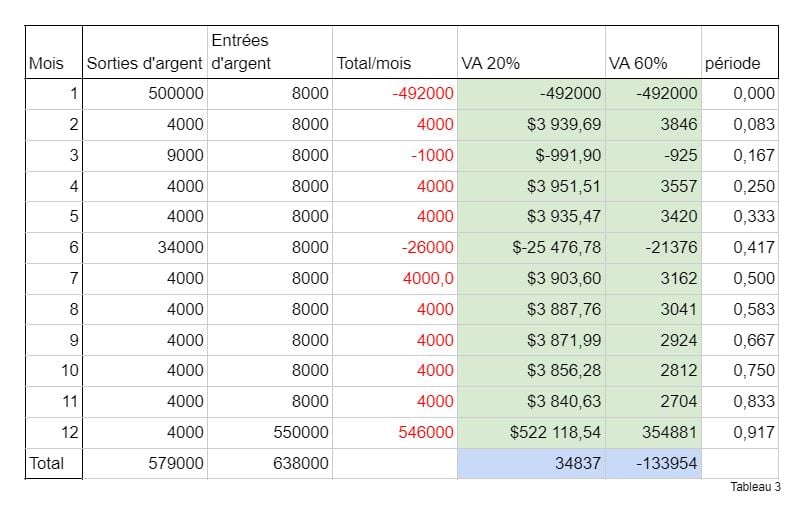Click the 354881 cell in VA 60%
811x507 pixels.
pyautogui.click(x=652, y=432)
